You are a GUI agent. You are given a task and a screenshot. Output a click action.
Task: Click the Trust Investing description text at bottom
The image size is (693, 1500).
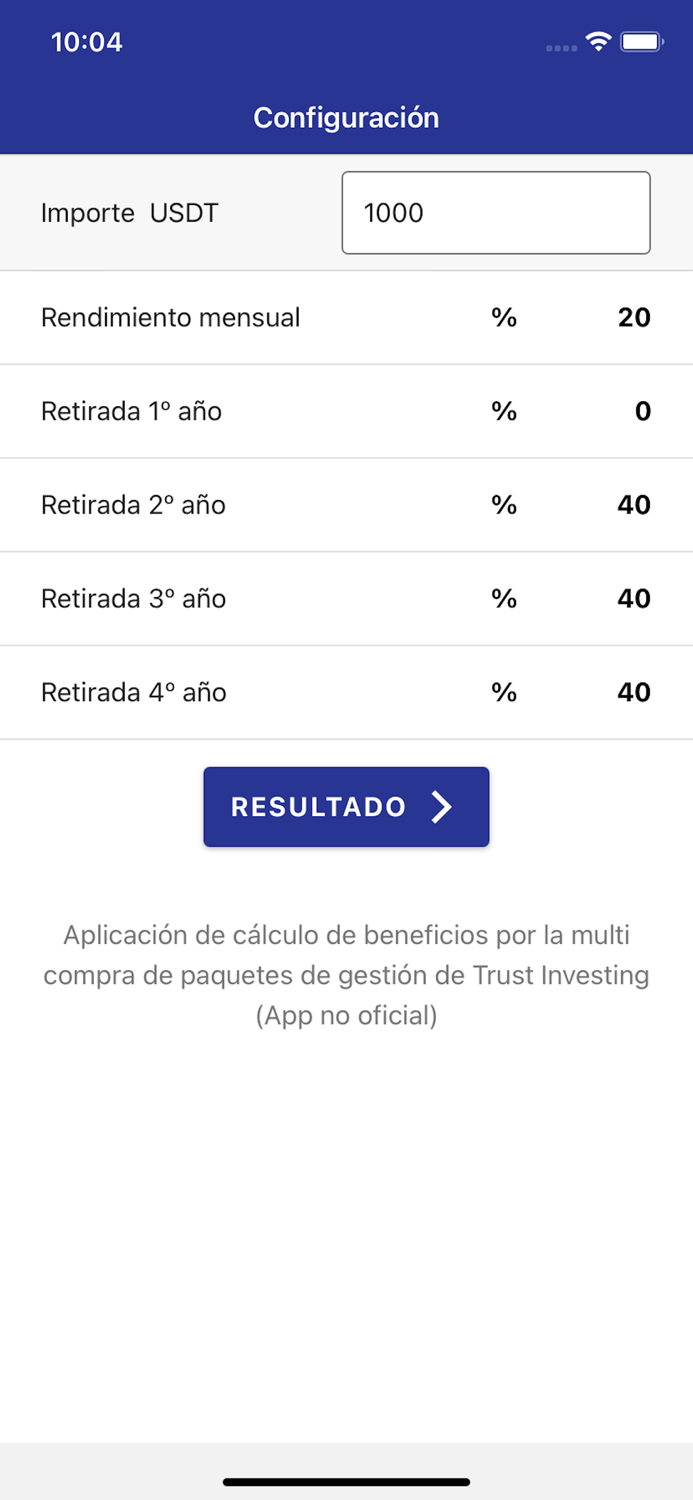346,975
